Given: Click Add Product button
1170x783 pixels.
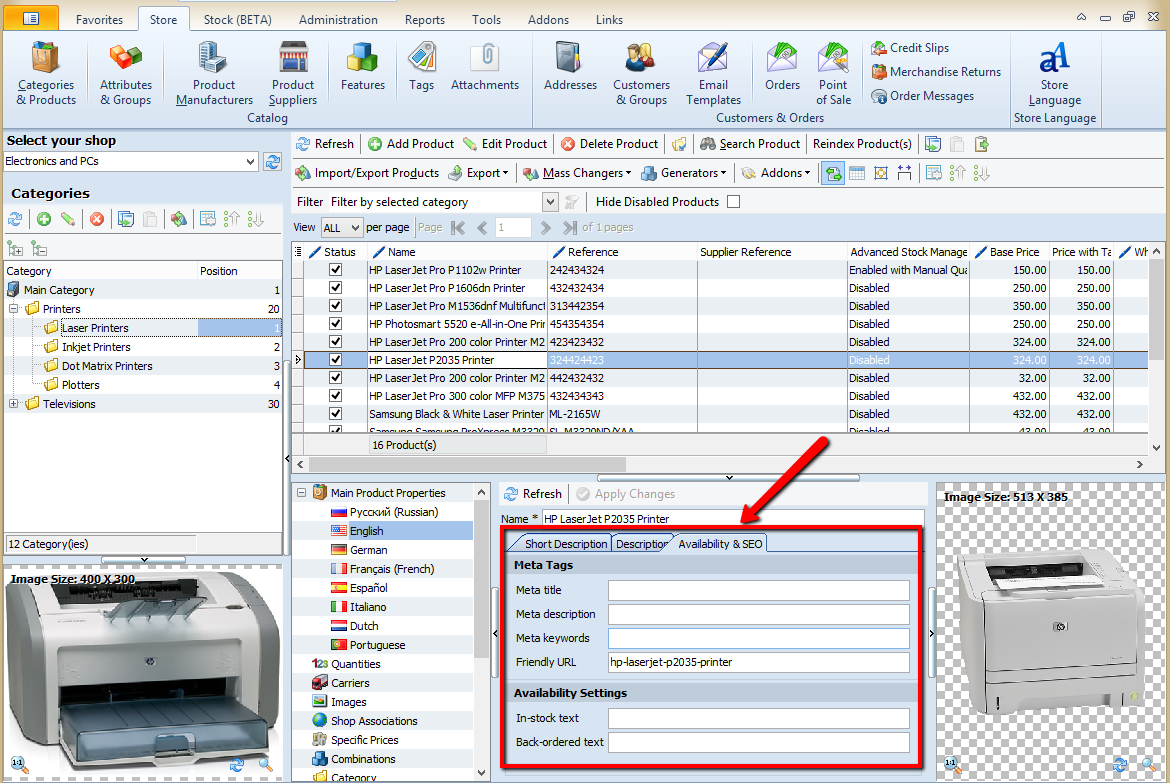Looking at the screenshot, I should (411, 144).
